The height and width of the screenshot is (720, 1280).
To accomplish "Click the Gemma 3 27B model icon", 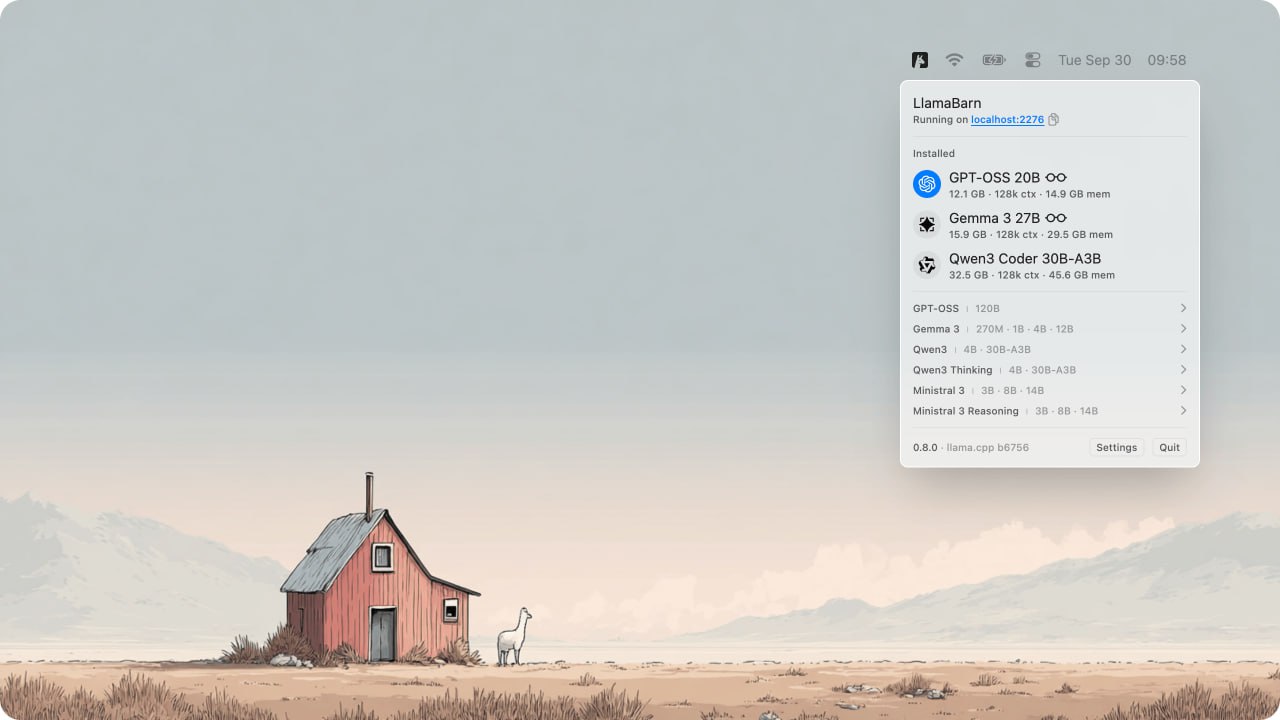I will [x=927, y=225].
